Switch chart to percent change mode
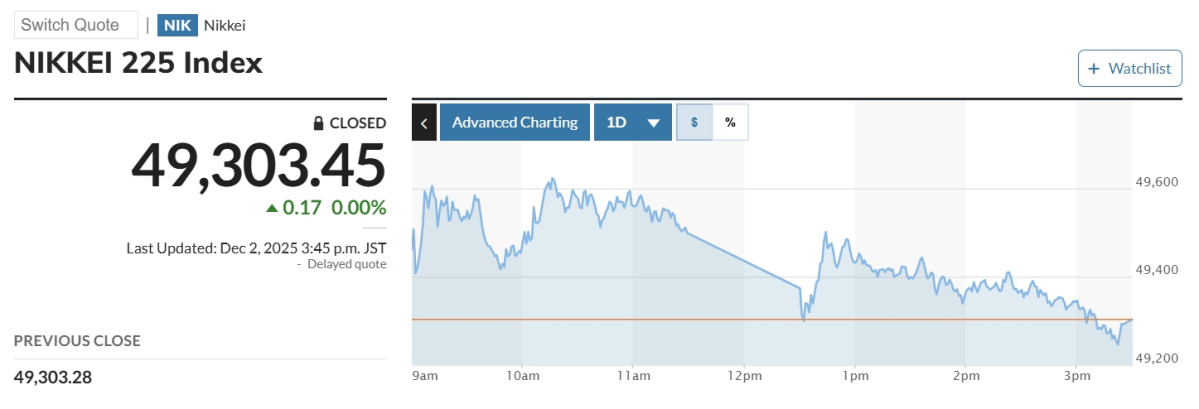The width and height of the screenshot is (1199, 409). pos(730,123)
